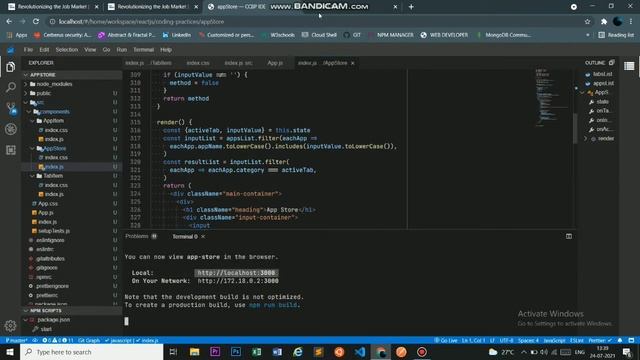
Task: Switch to the index.css editor tab
Action: point(198,63)
